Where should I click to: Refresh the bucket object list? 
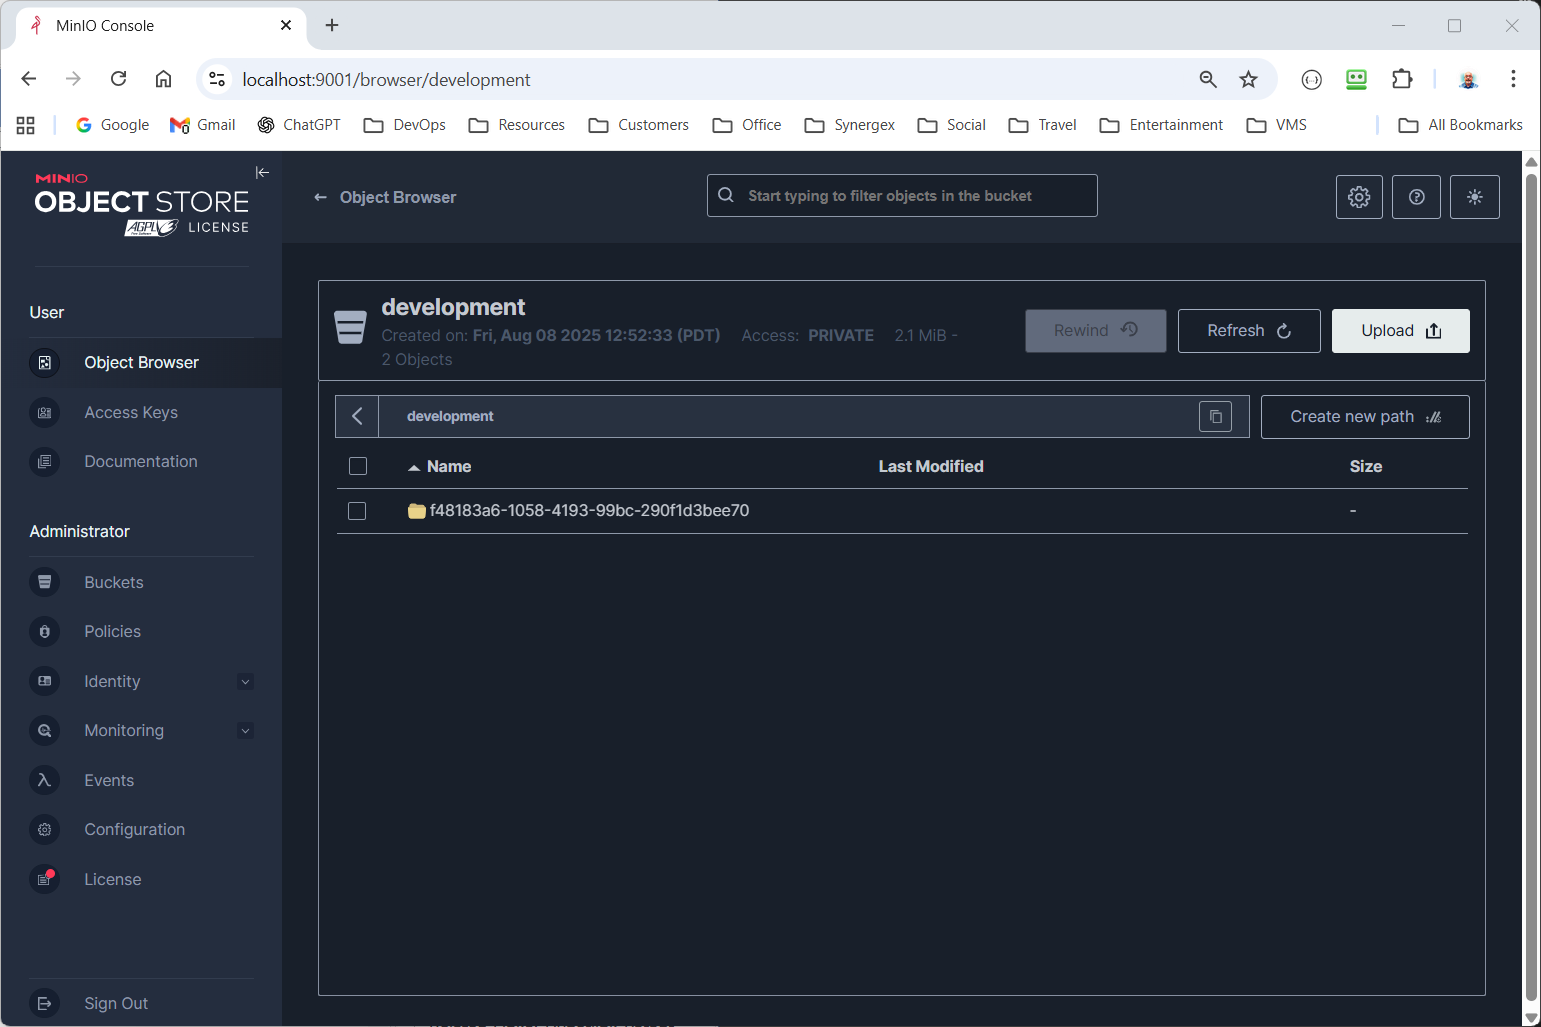pos(1248,331)
